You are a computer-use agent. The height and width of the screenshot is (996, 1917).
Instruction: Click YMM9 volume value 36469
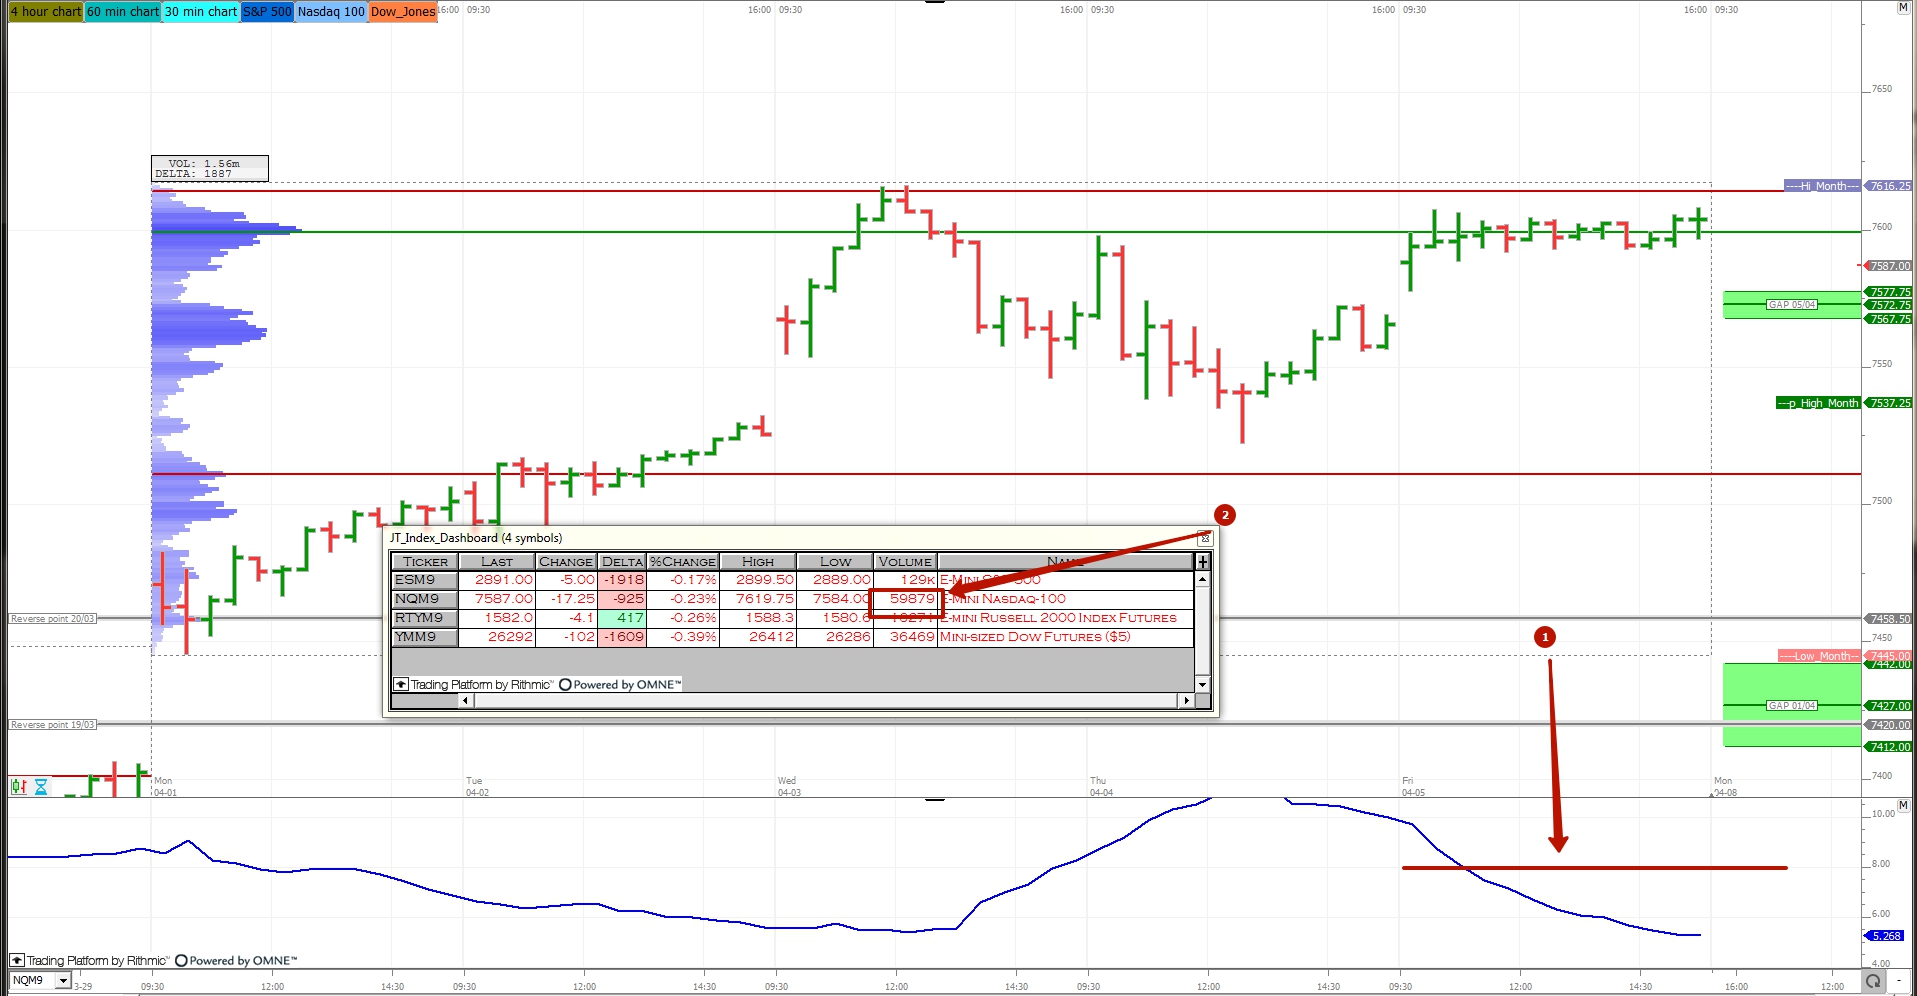point(911,637)
